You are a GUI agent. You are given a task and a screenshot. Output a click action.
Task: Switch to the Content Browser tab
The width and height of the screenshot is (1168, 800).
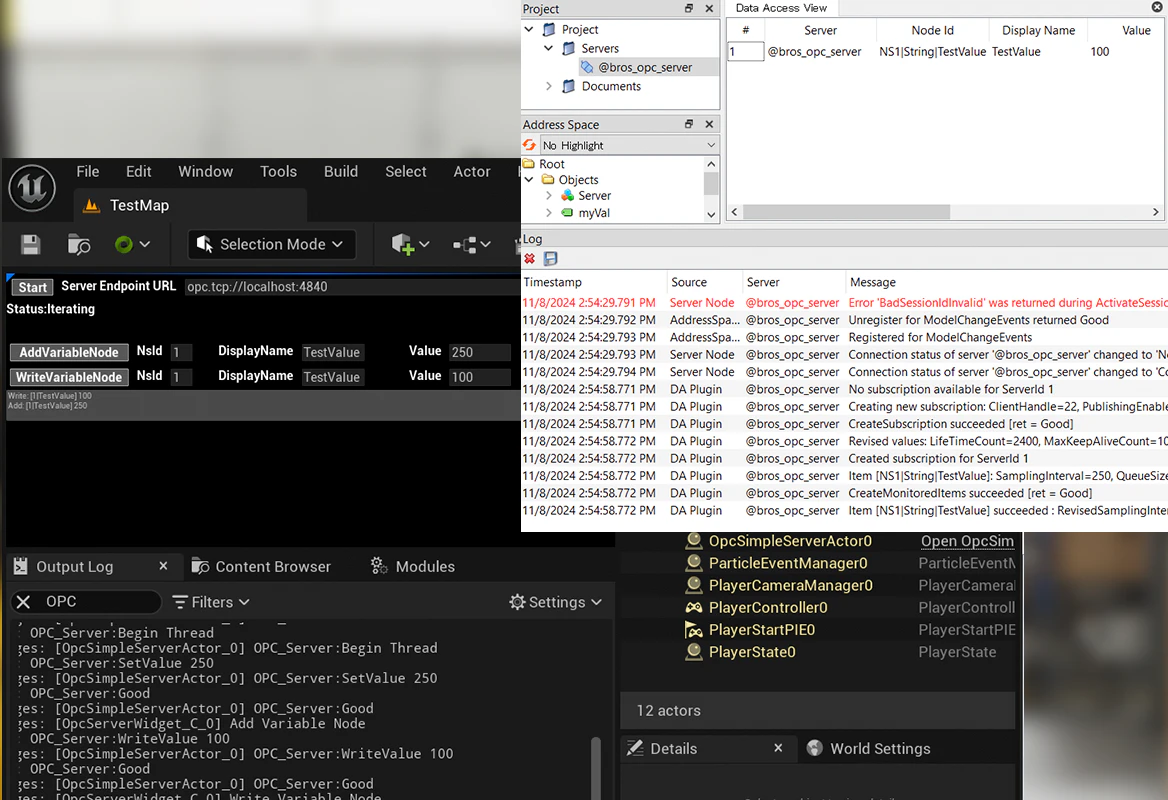click(x=261, y=567)
